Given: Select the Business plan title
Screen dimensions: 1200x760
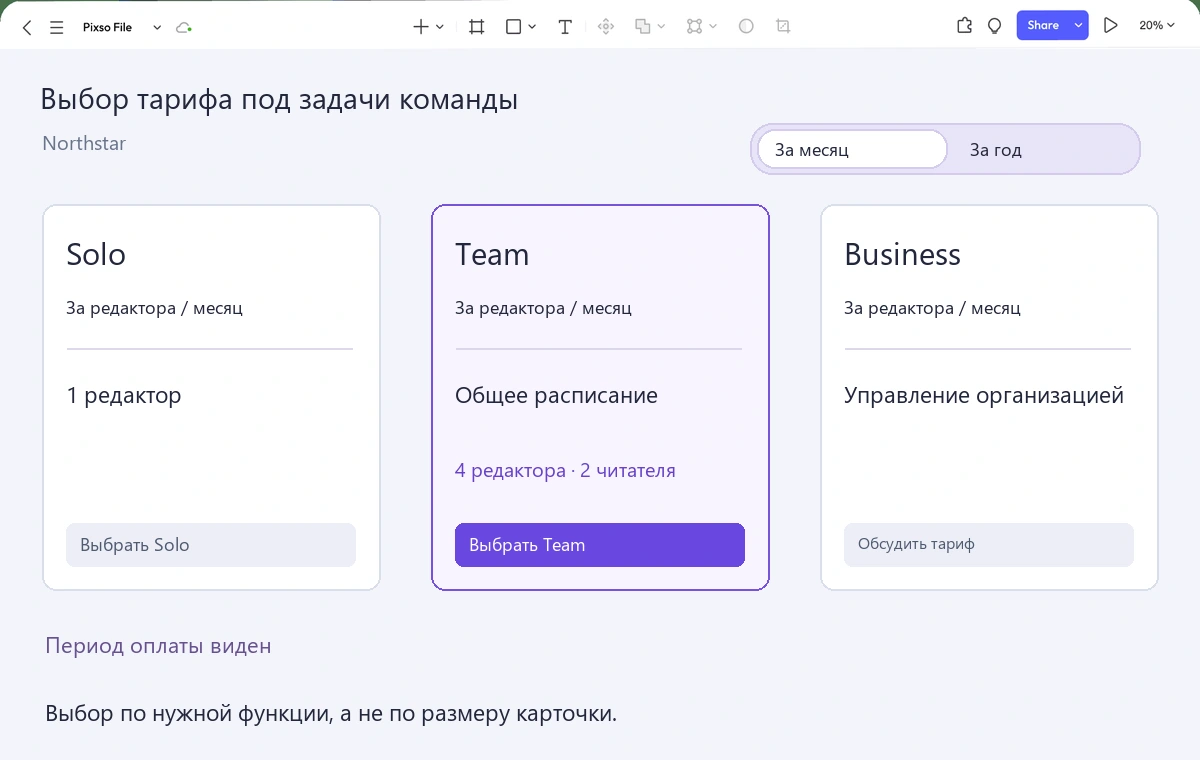Looking at the screenshot, I should tap(902, 254).
